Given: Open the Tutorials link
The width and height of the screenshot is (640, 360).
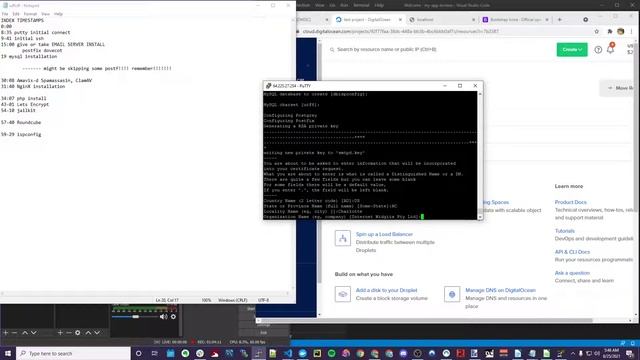Looking at the screenshot, I should pyautogui.click(x=564, y=231).
